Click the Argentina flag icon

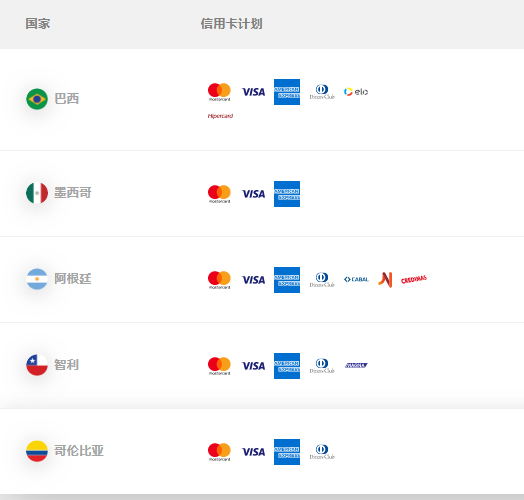37,279
